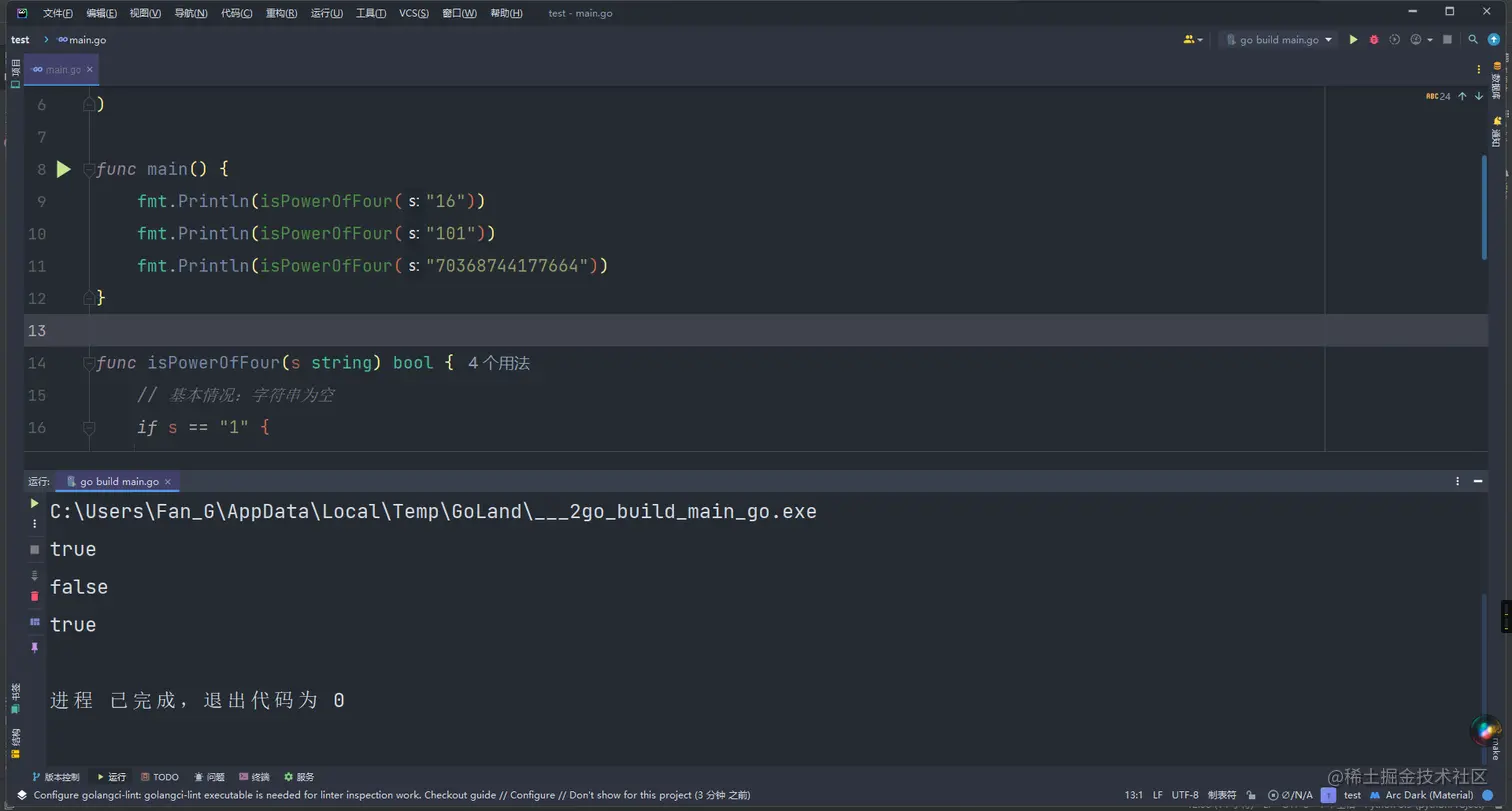
Task: Toggle scroll to end in Run panel
Action: pos(34,575)
